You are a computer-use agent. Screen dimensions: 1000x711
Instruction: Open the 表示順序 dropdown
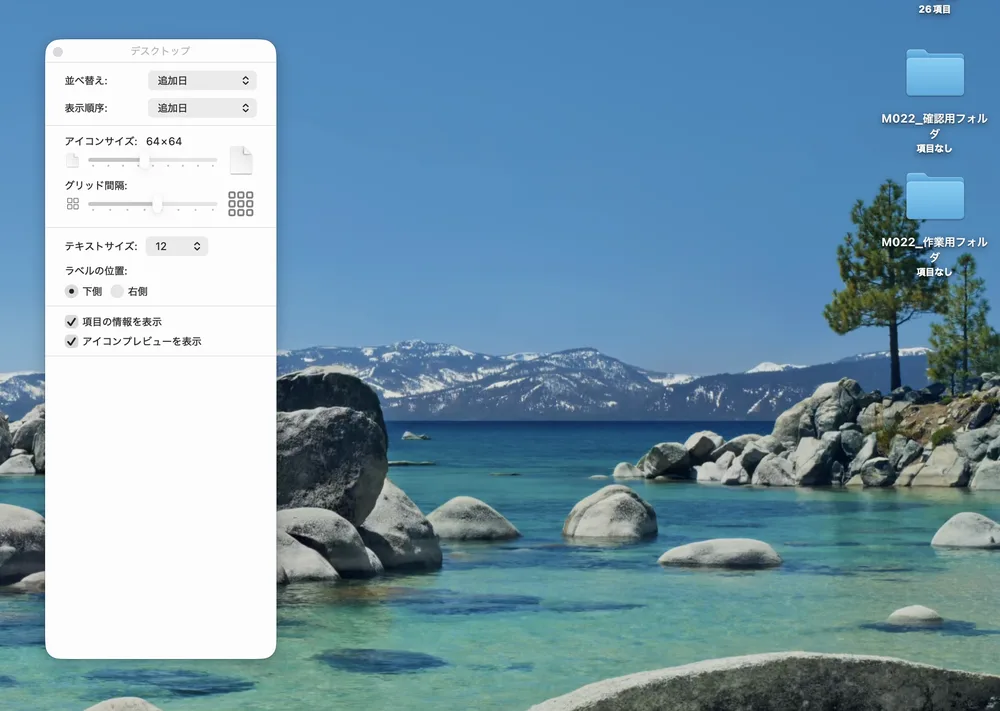(202, 108)
